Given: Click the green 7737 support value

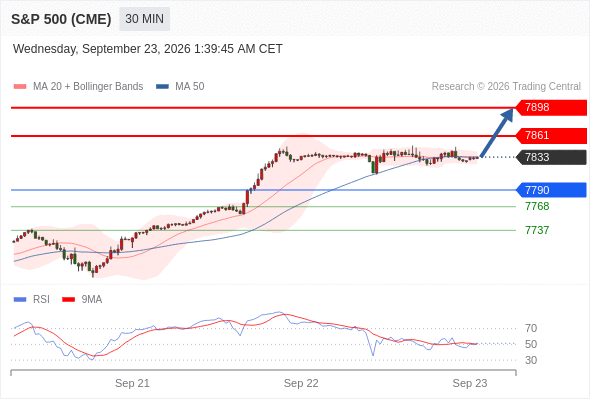Looking at the screenshot, I should 537,230.
